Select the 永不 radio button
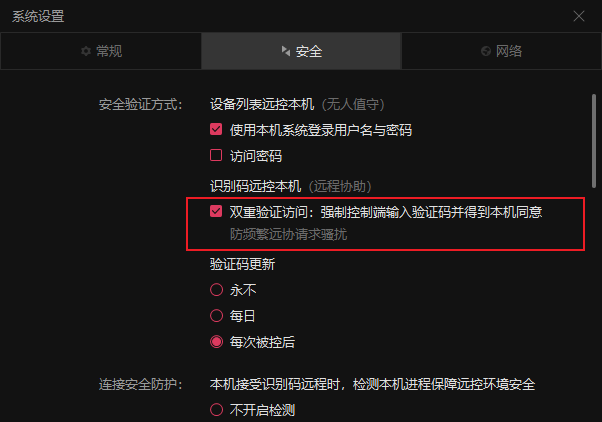 tap(217, 290)
